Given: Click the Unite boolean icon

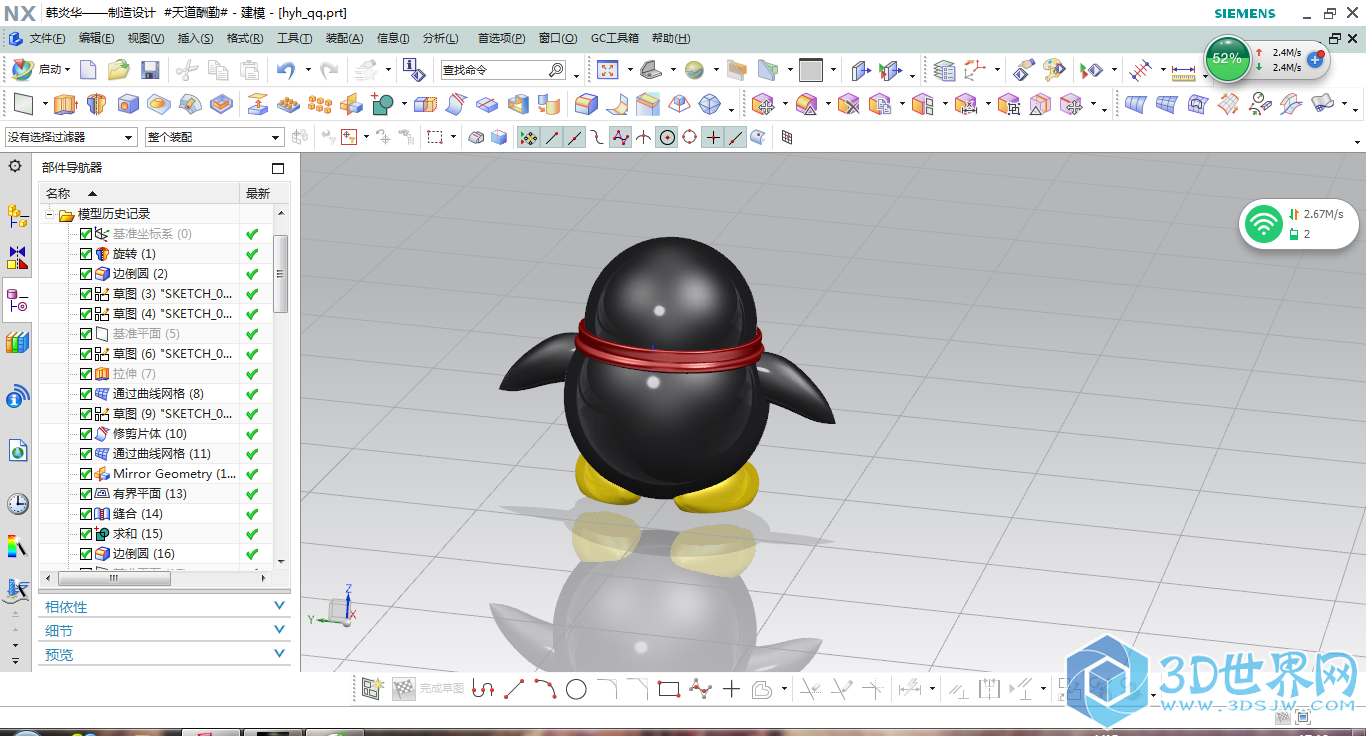Looking at the screenshot, I should (x=382, y=104).
